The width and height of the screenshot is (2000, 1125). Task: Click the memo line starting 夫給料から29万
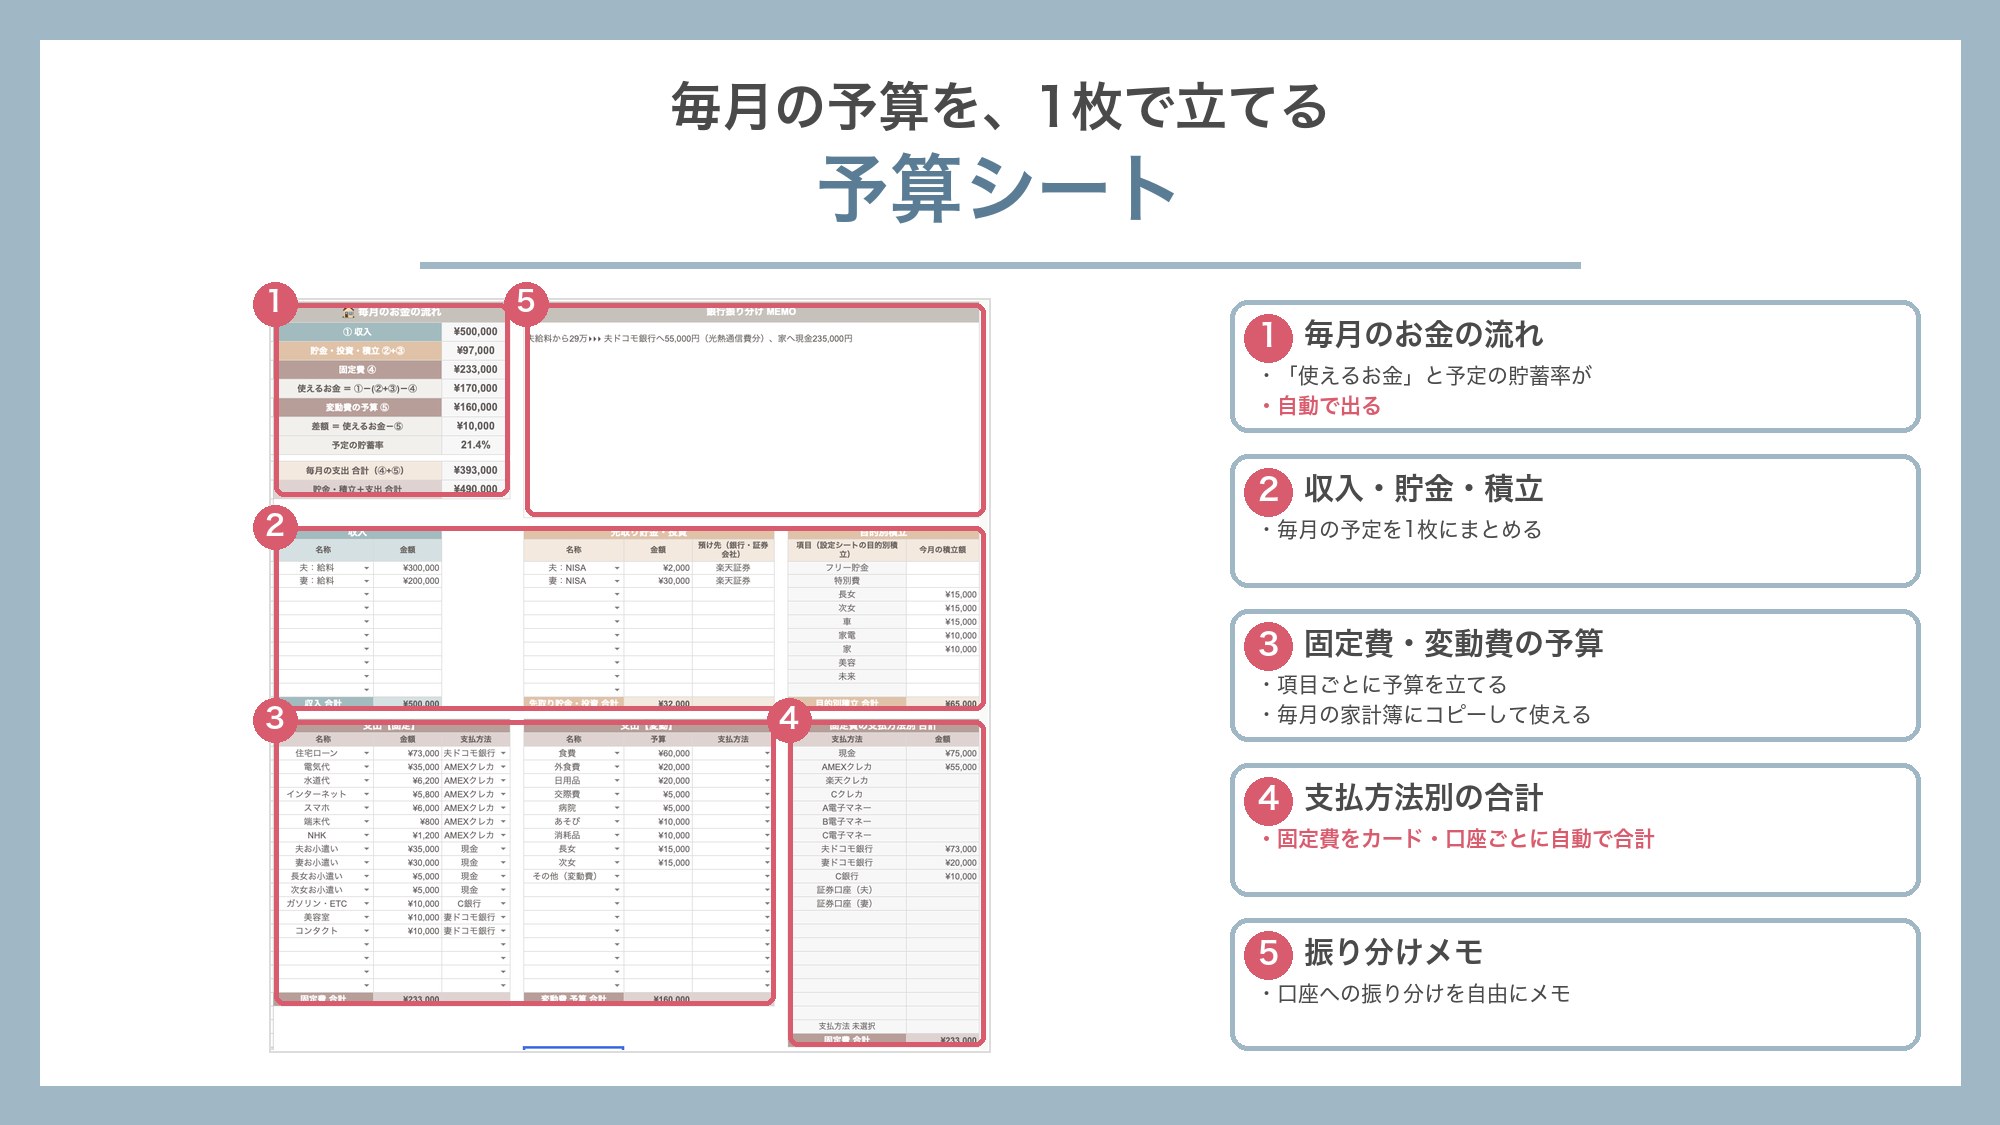(691, 339)
